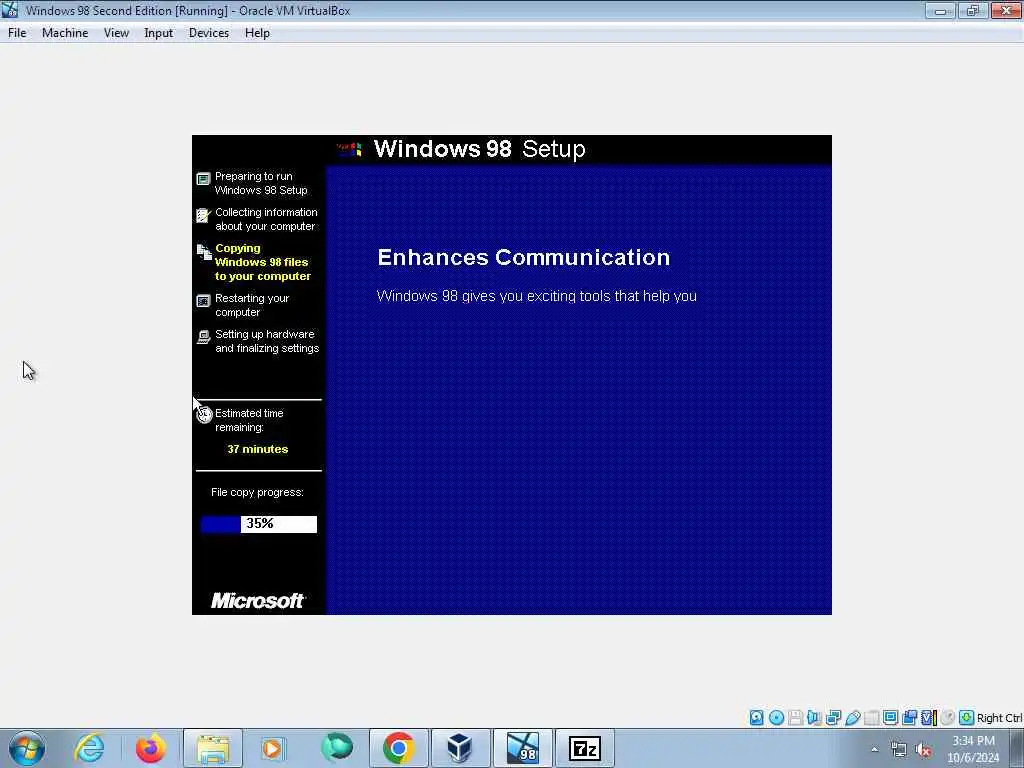Click the VirtualBox window title icon
Screen dimensions: 1024x768
coord(10,10)
